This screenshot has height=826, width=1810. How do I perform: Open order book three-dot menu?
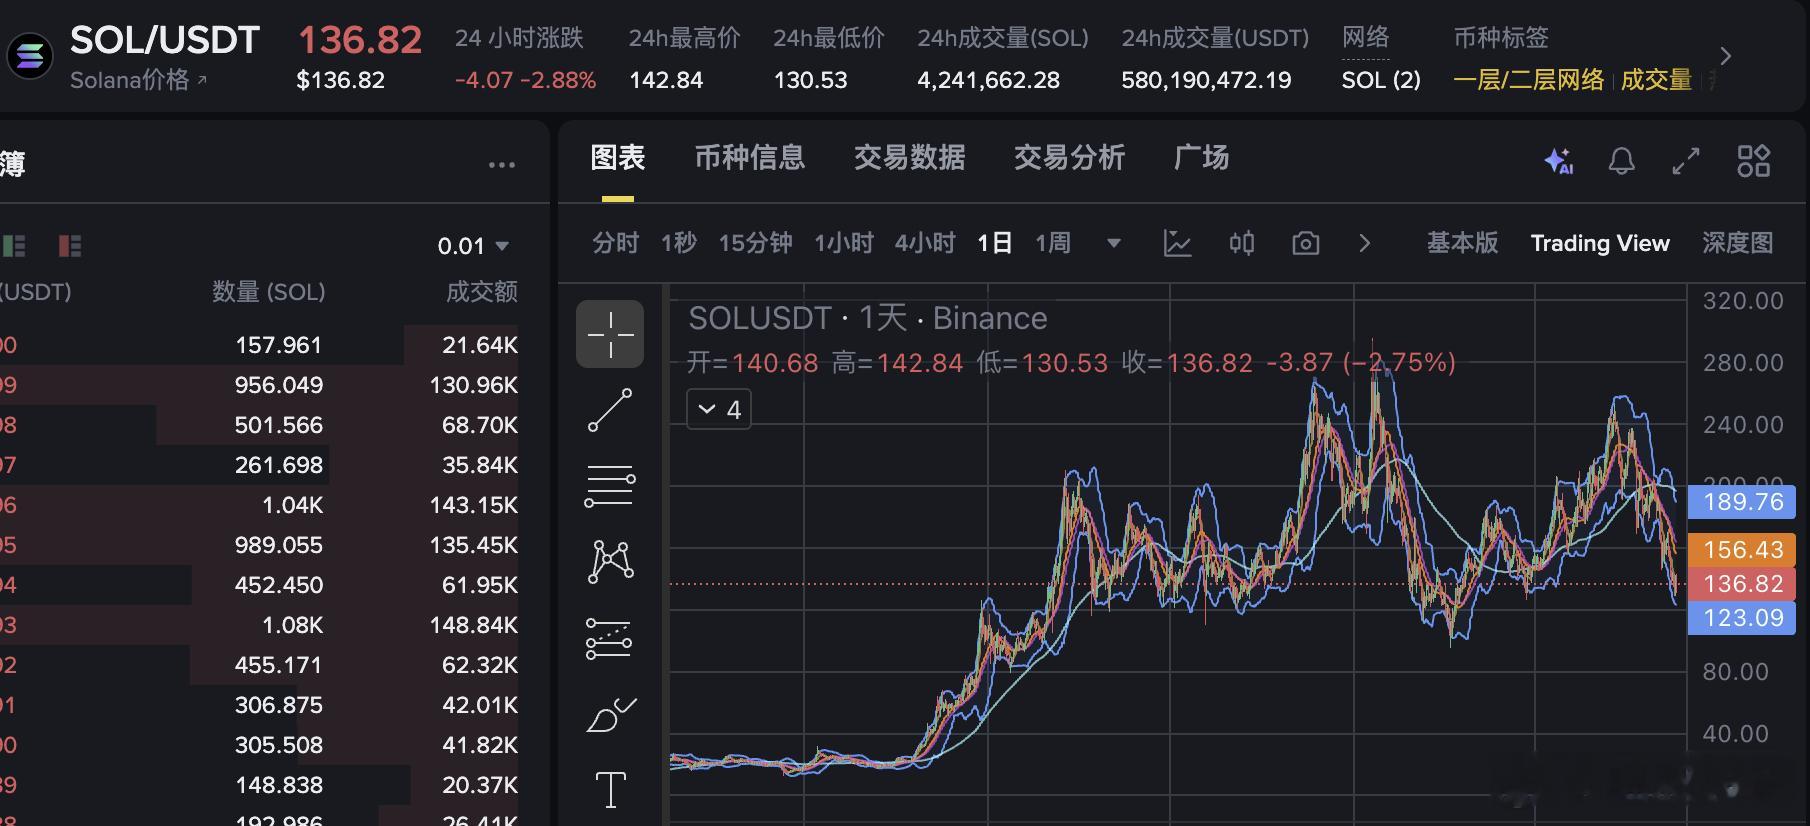tap(502, 165)
